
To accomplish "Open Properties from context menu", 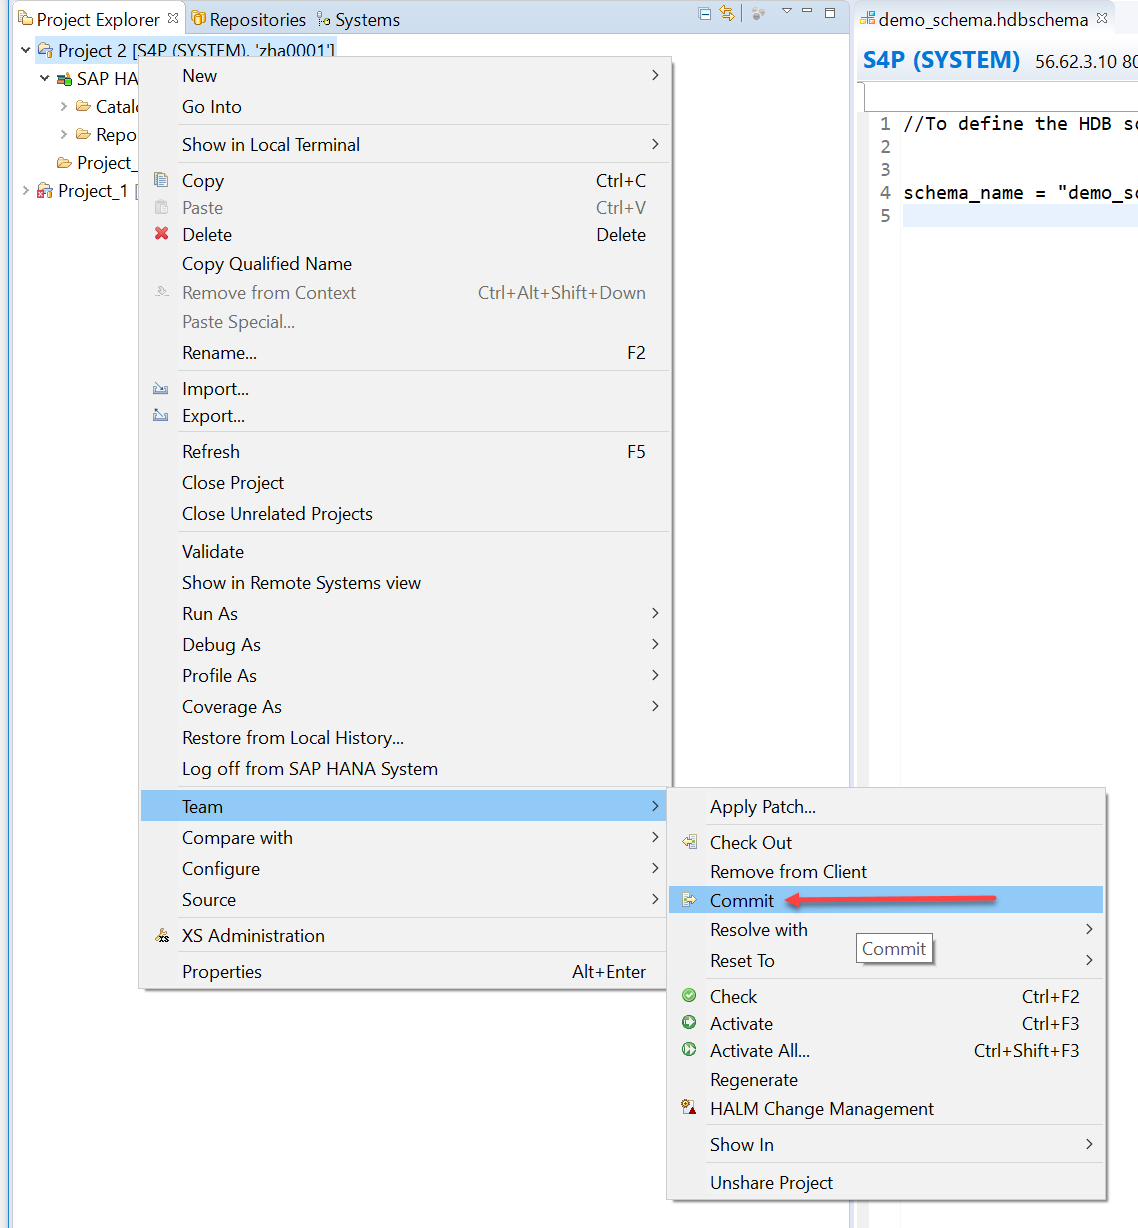I will click(404, 972).
